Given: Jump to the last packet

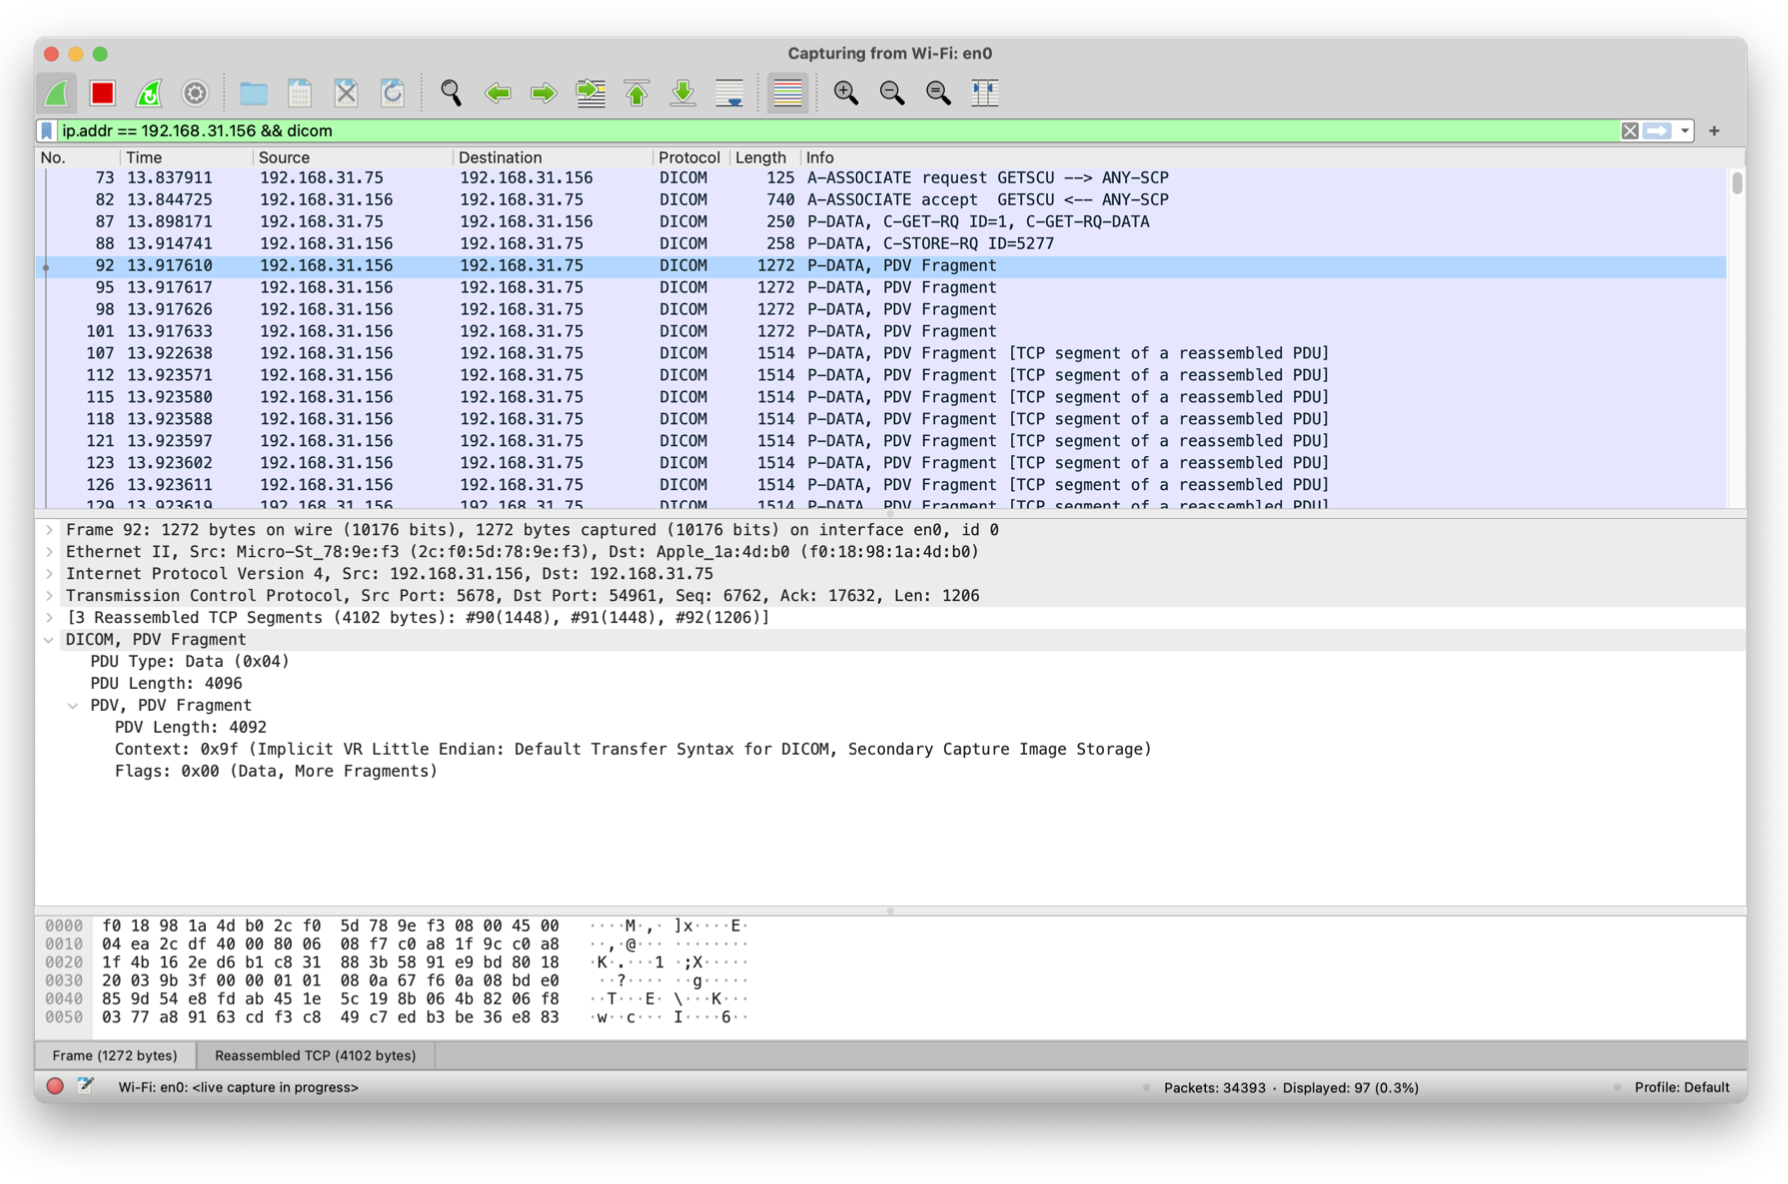Looking at the screenshot, I should [x=681, y=92].
